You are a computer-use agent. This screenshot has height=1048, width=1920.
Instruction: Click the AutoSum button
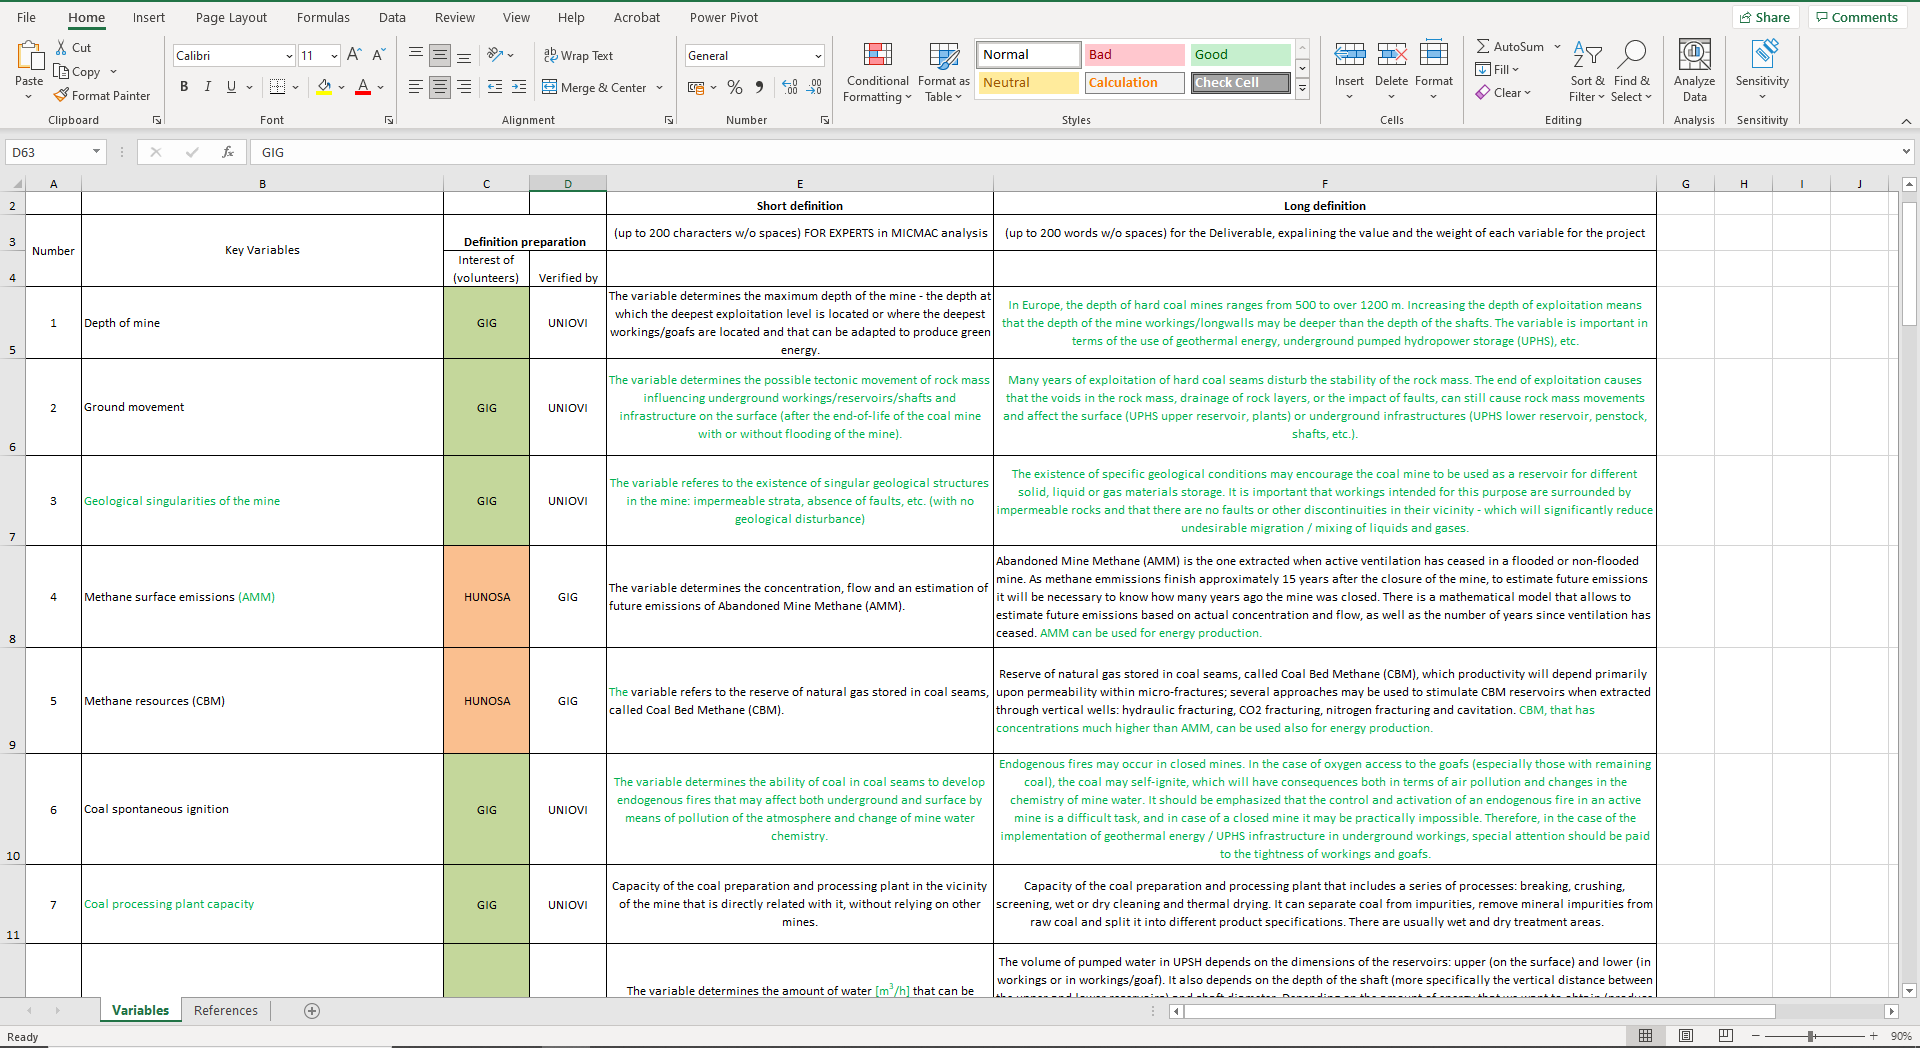point(1510,47)
